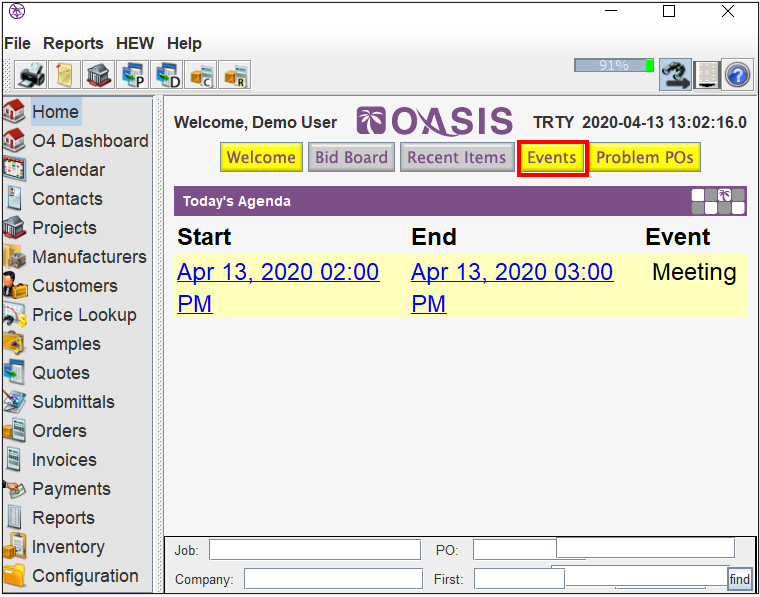Open Quotes label in the sidebar
The image size is (760, 597).
[61, 373]
